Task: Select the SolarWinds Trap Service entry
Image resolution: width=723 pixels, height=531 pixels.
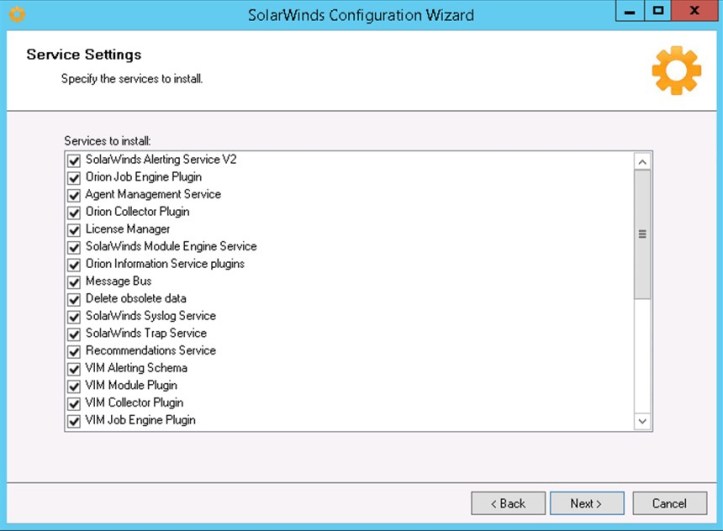Action: tap(146, 333)
